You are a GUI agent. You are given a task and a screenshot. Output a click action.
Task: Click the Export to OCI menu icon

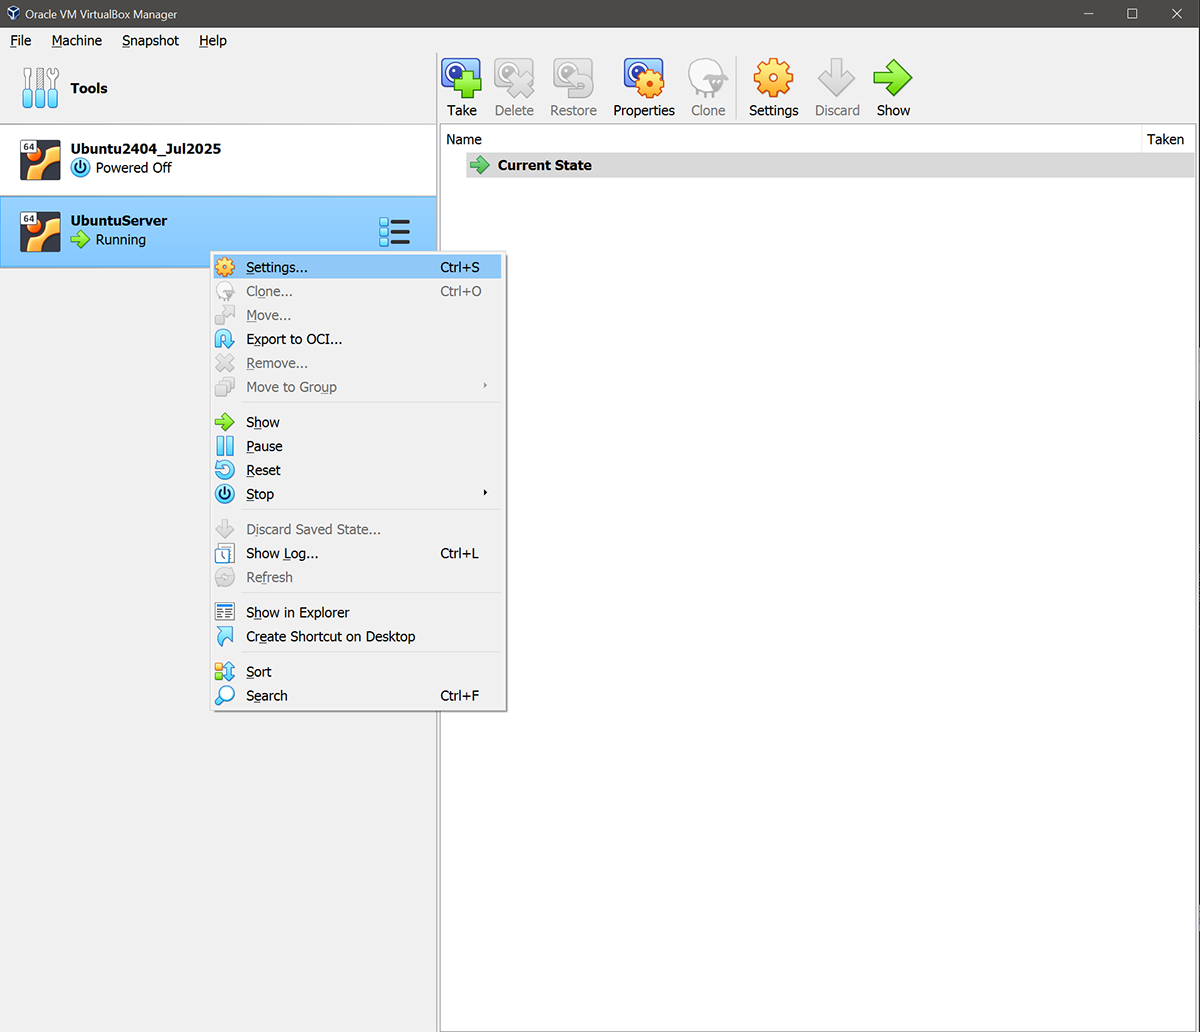[225, 339]
